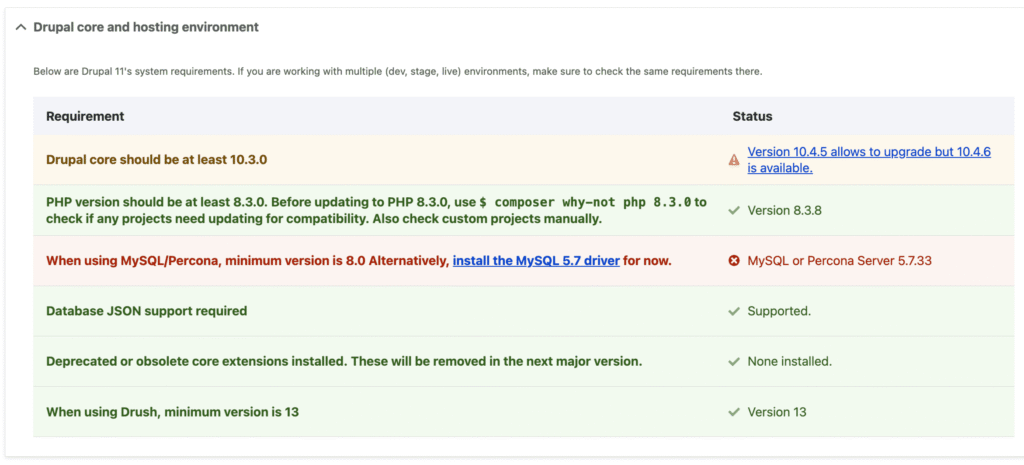Click the checkmark icon next to Supported
1024x465 pixels.
point(734,311)
